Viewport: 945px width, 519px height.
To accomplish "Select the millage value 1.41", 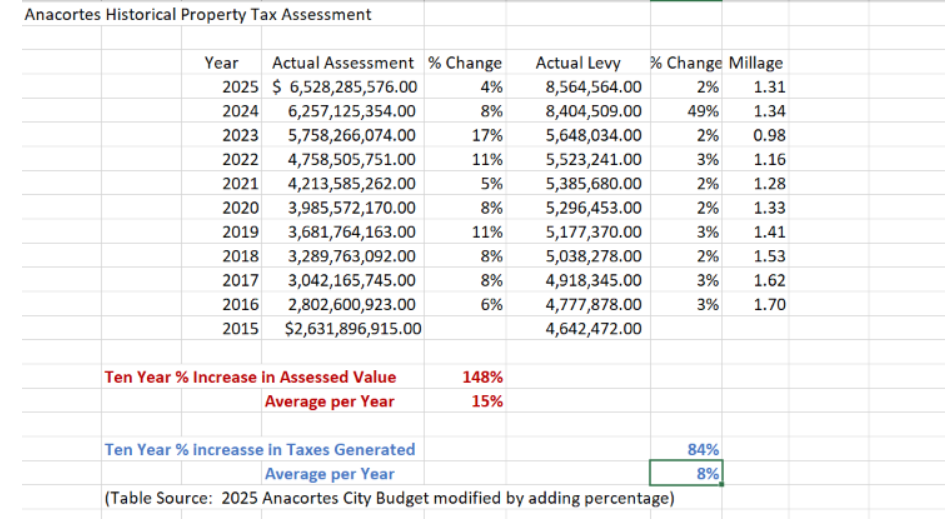I will [x=770, y=231].
